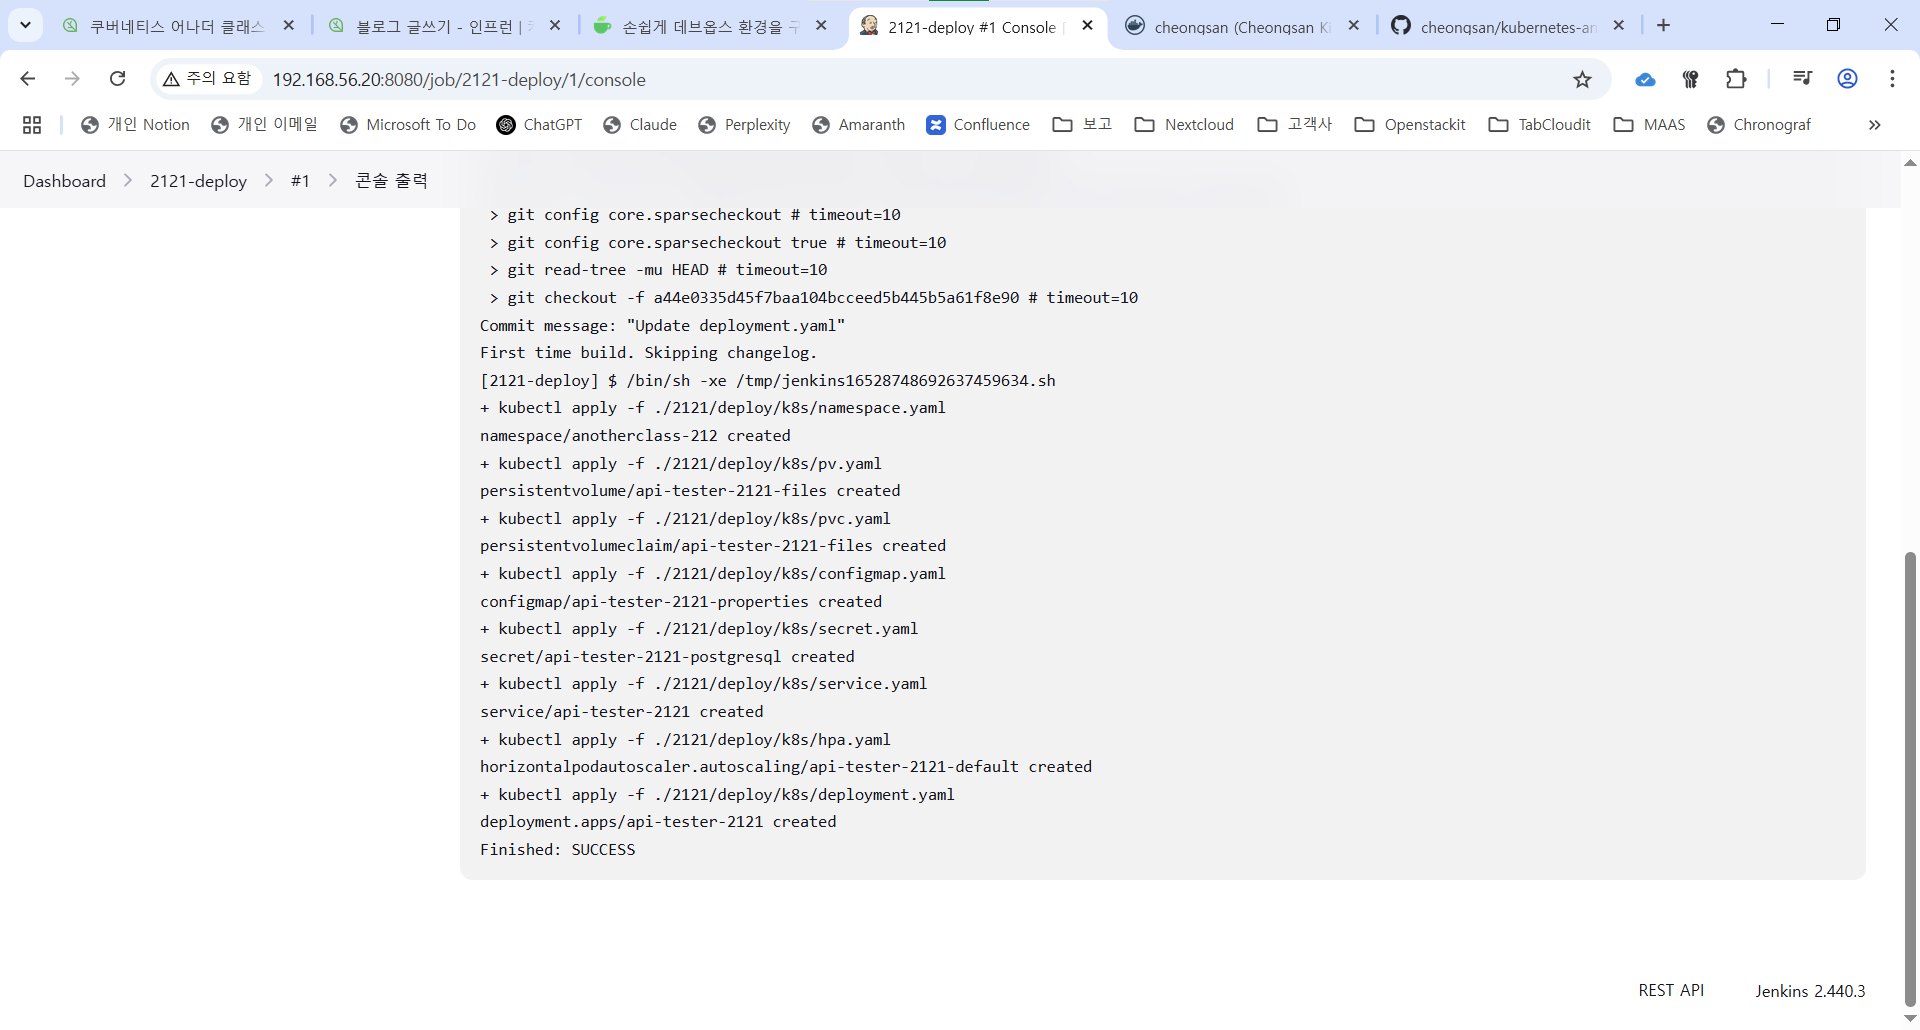Expand the MAAS bookmark folder

click(1650, 125)
